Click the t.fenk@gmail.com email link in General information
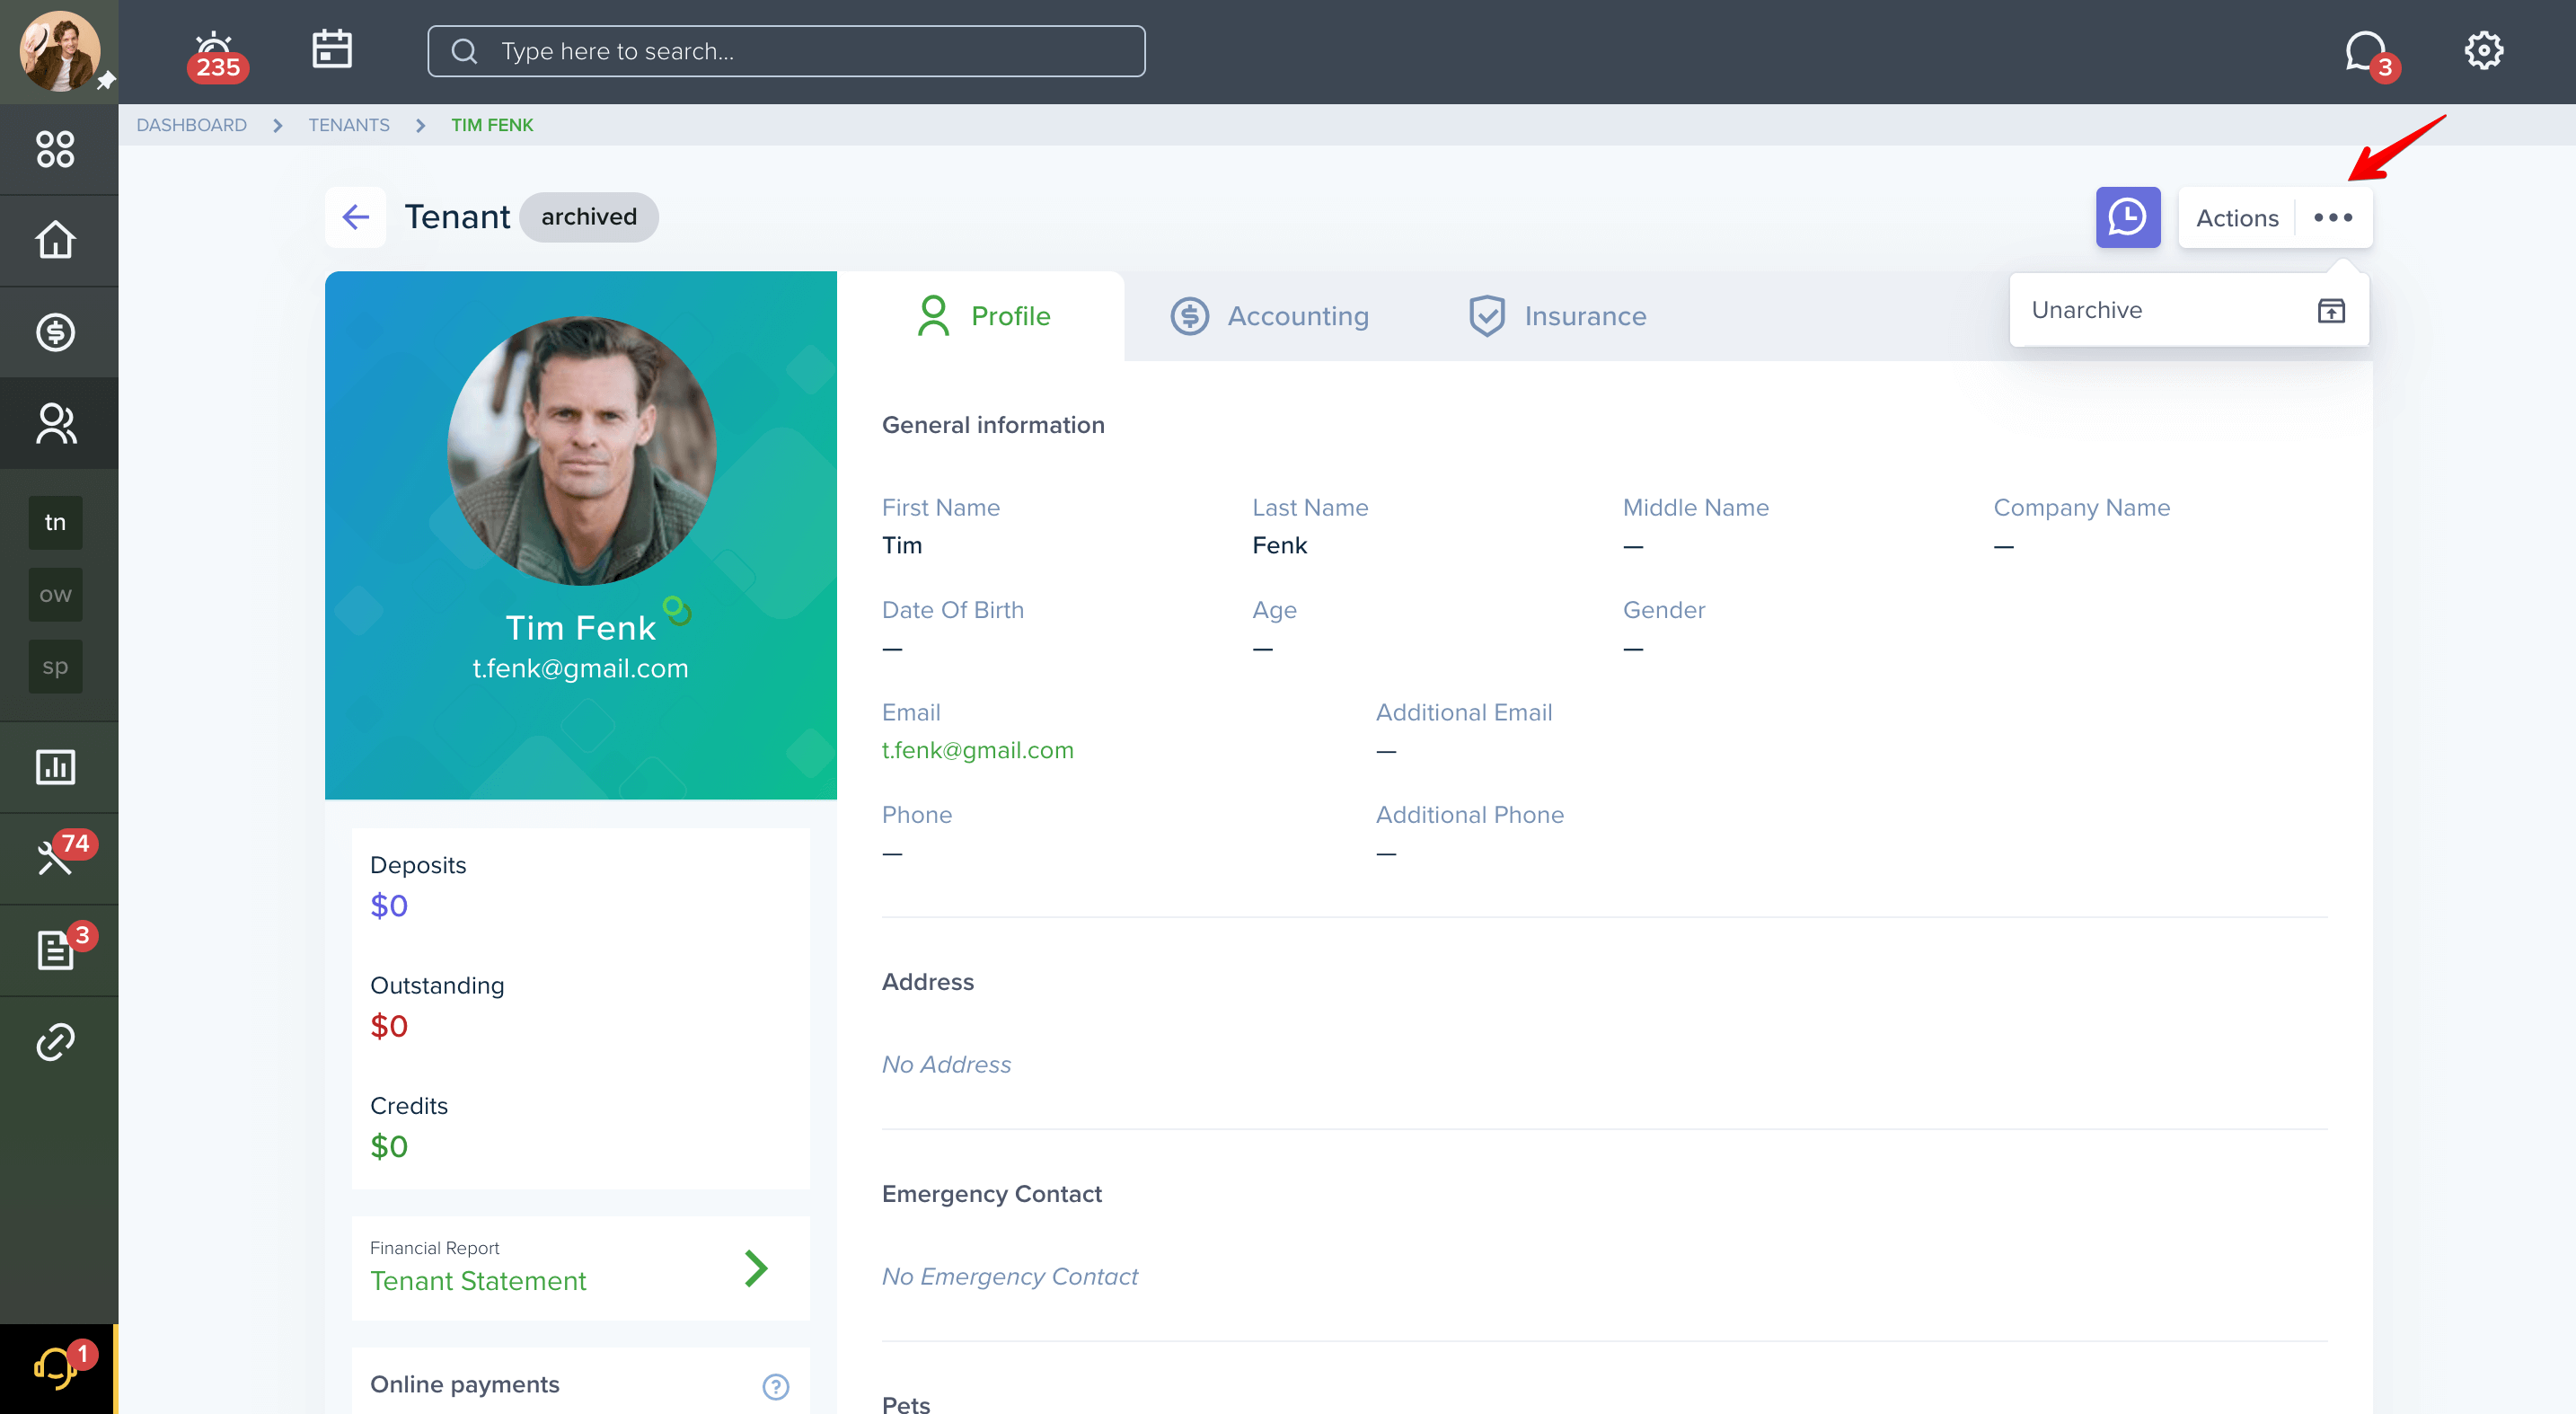The height and width of the screenshot is (1414, 2576). click(977, 750)
